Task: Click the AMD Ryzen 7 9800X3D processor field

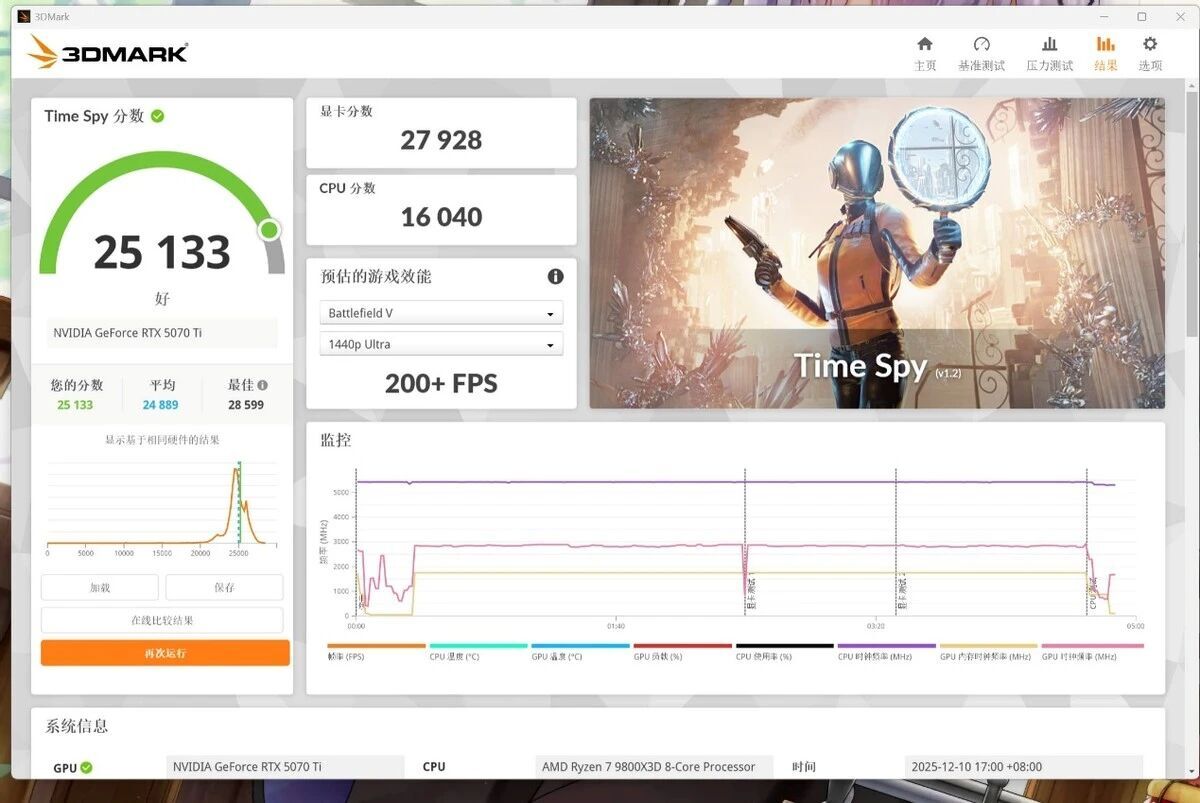Action: click(654, 767)
